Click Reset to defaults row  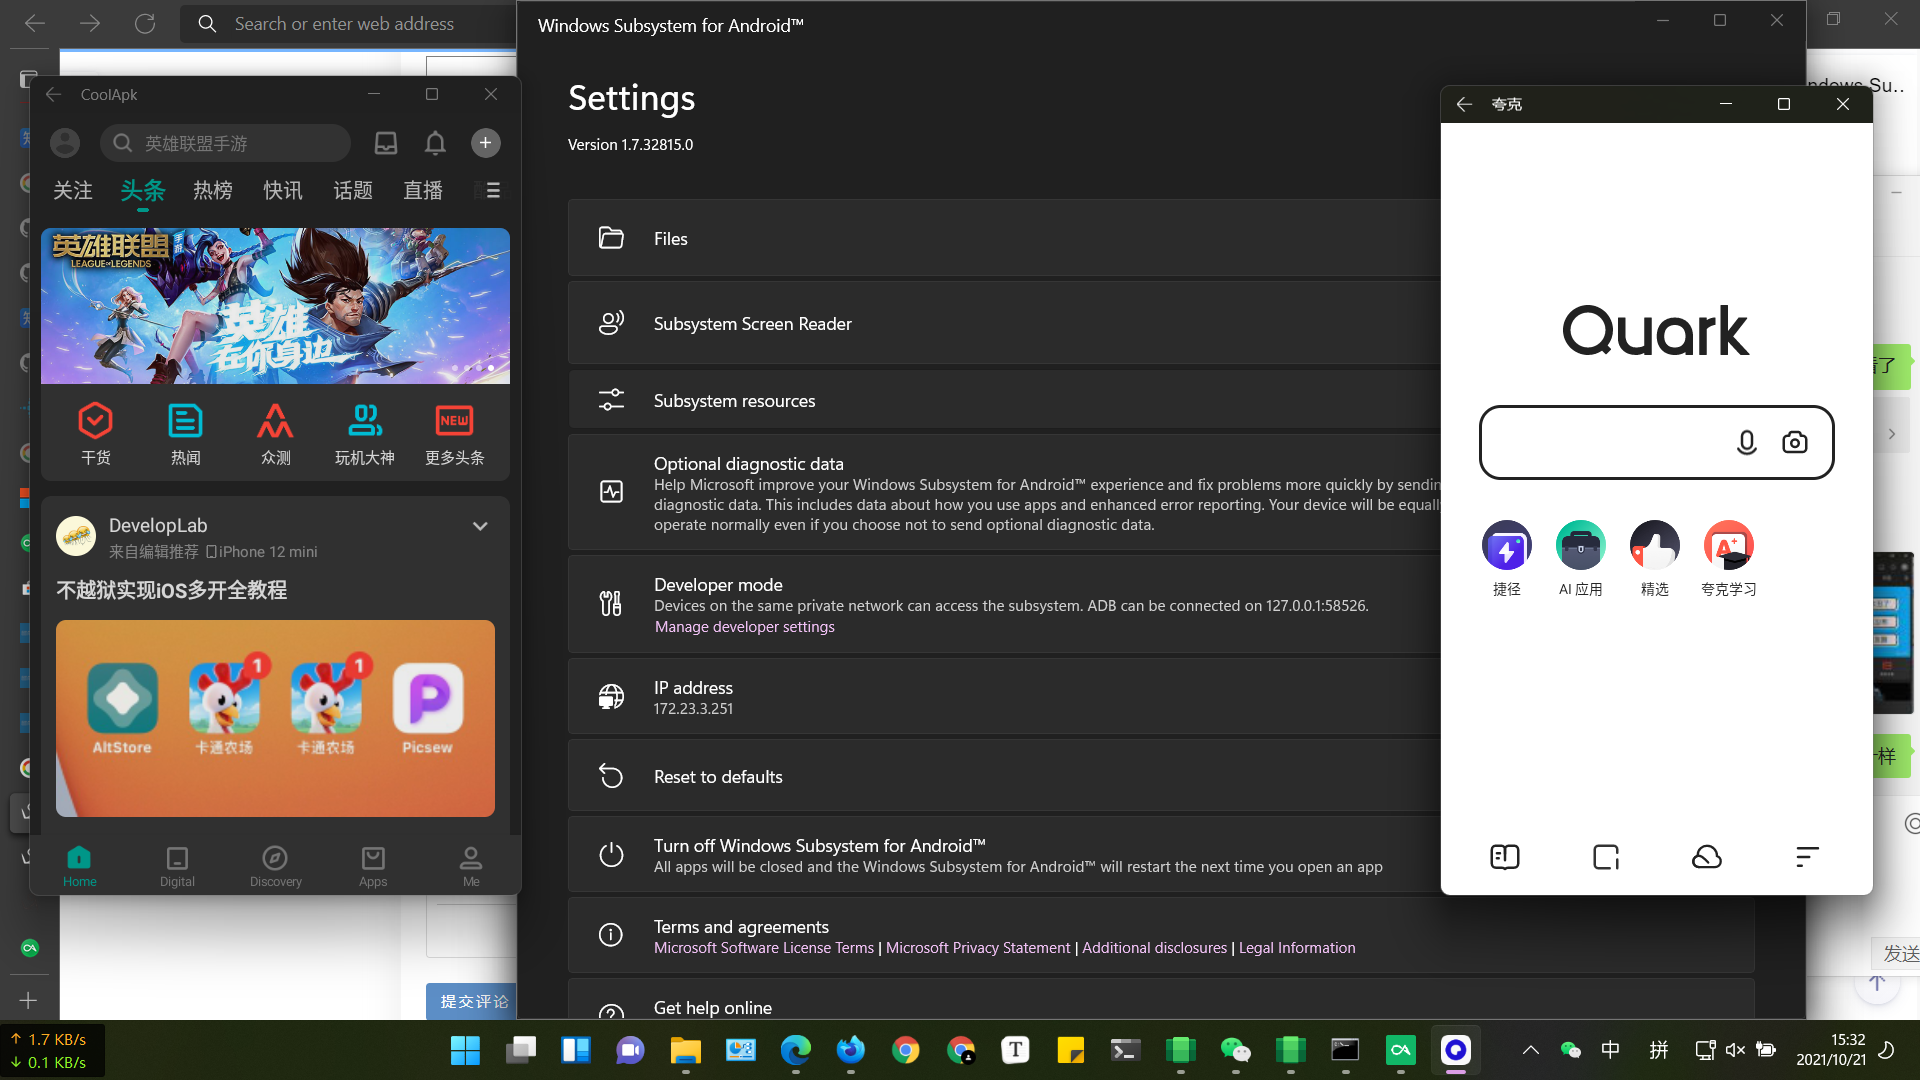click(x=1004, y=776)
